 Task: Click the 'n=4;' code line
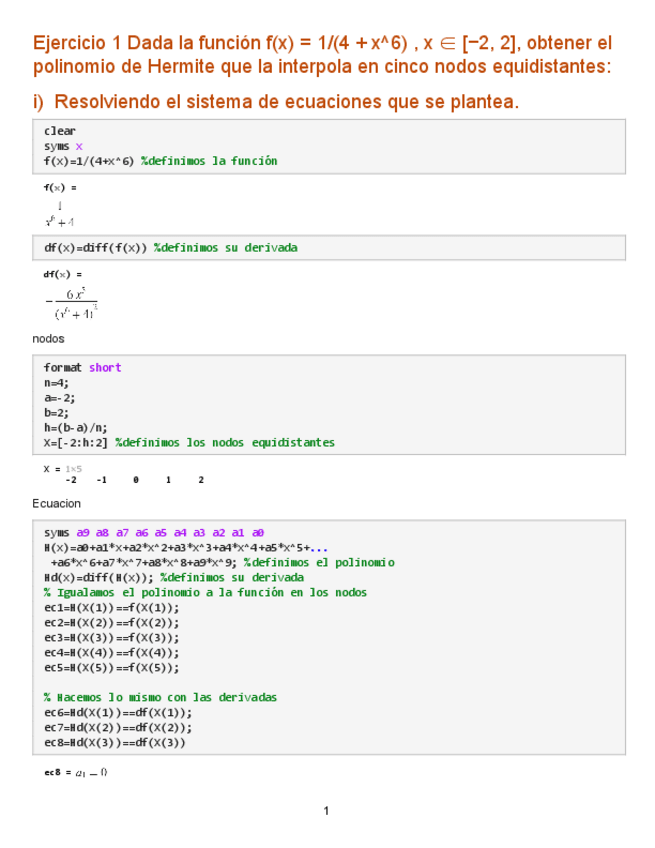pyautogui.click(x=58, y=382)
